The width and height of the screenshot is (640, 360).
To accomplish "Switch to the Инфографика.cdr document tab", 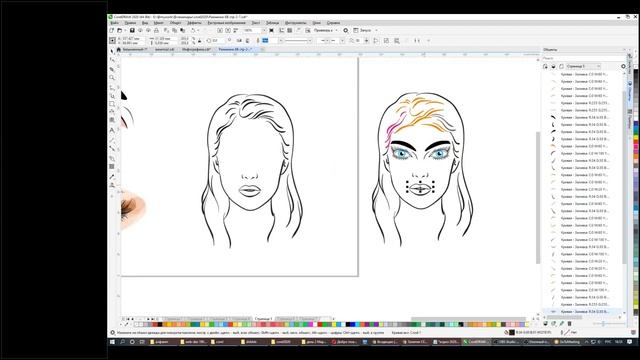I will pos(196,49).
